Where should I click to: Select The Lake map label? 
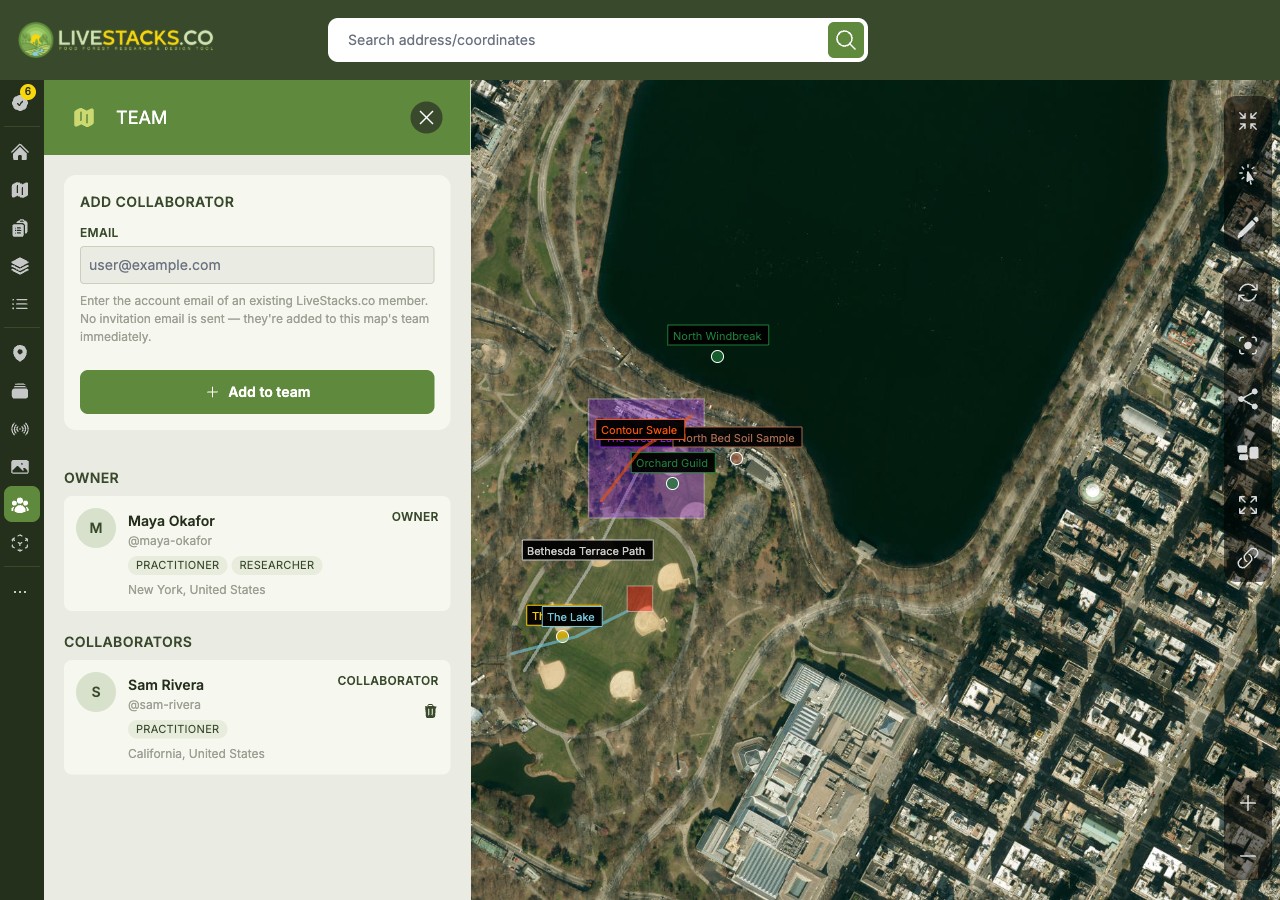pyautogui.click(x=571, y=617)
